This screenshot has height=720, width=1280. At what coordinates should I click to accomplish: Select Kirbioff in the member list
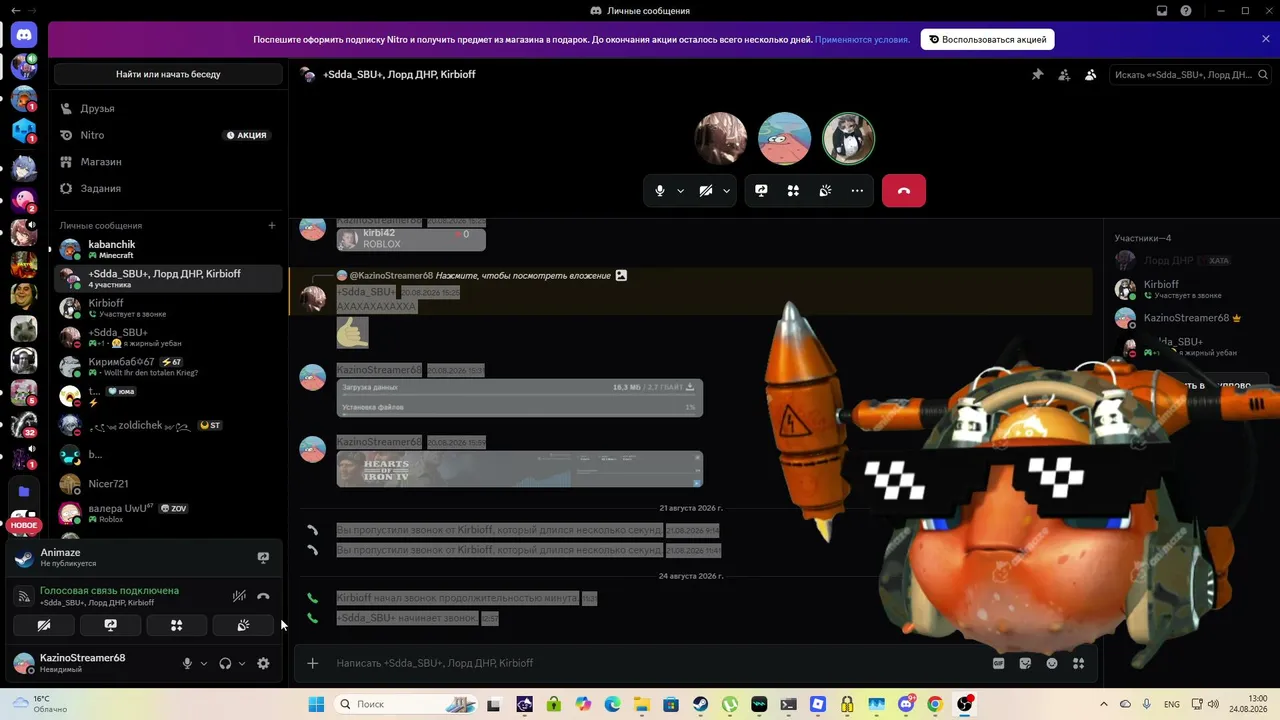[x=1190, y=289]
